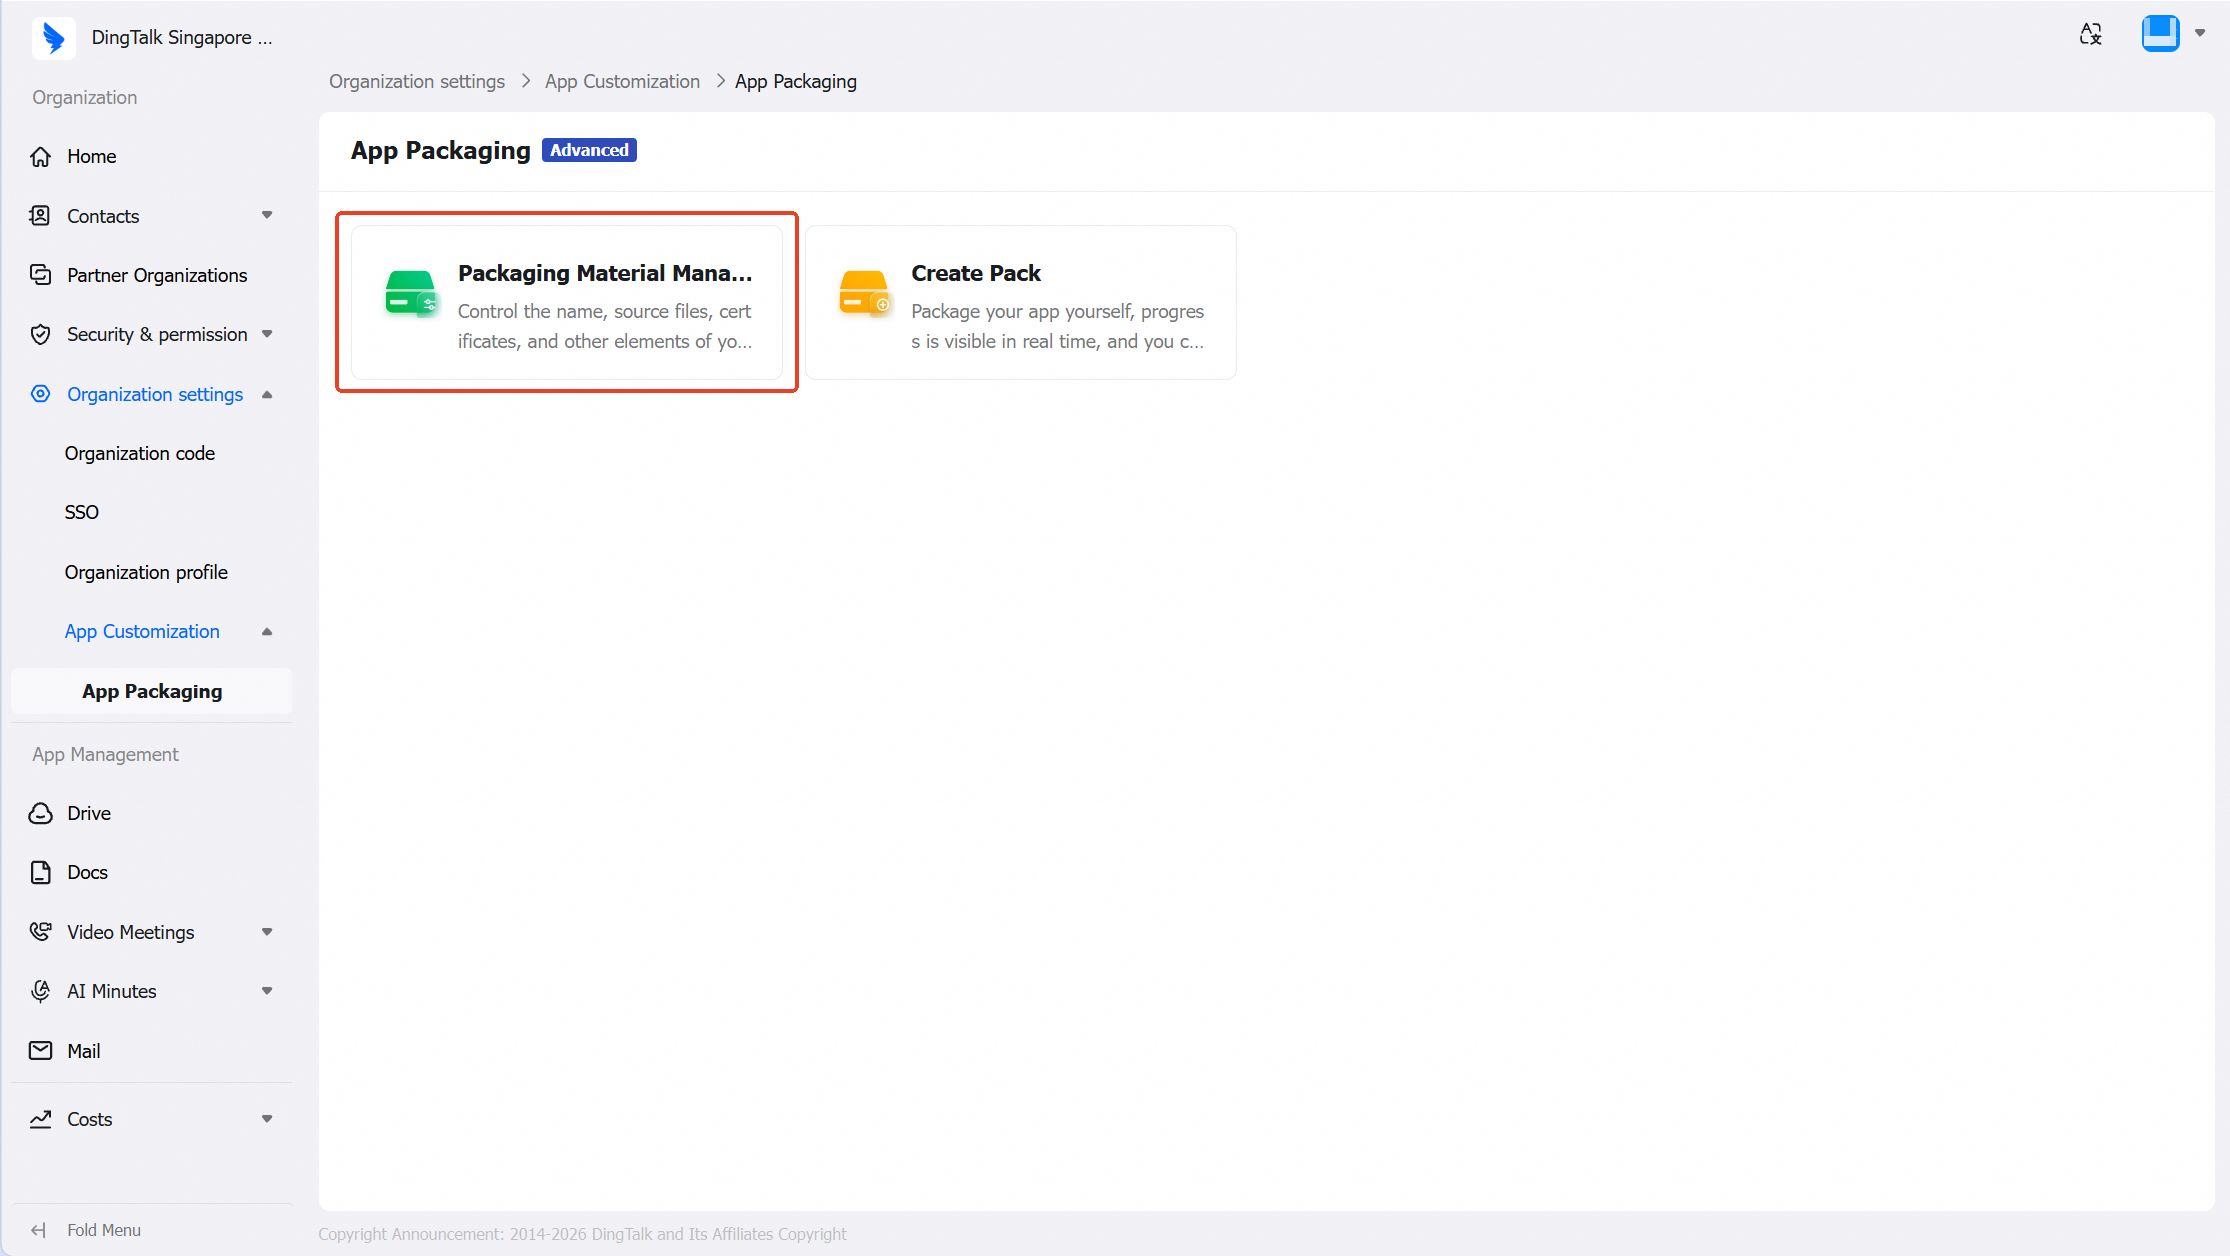The width and height of the screenshot is (2230, 1256).
Task: Expand the Security & permission arrow
Action: pos(267,334)
